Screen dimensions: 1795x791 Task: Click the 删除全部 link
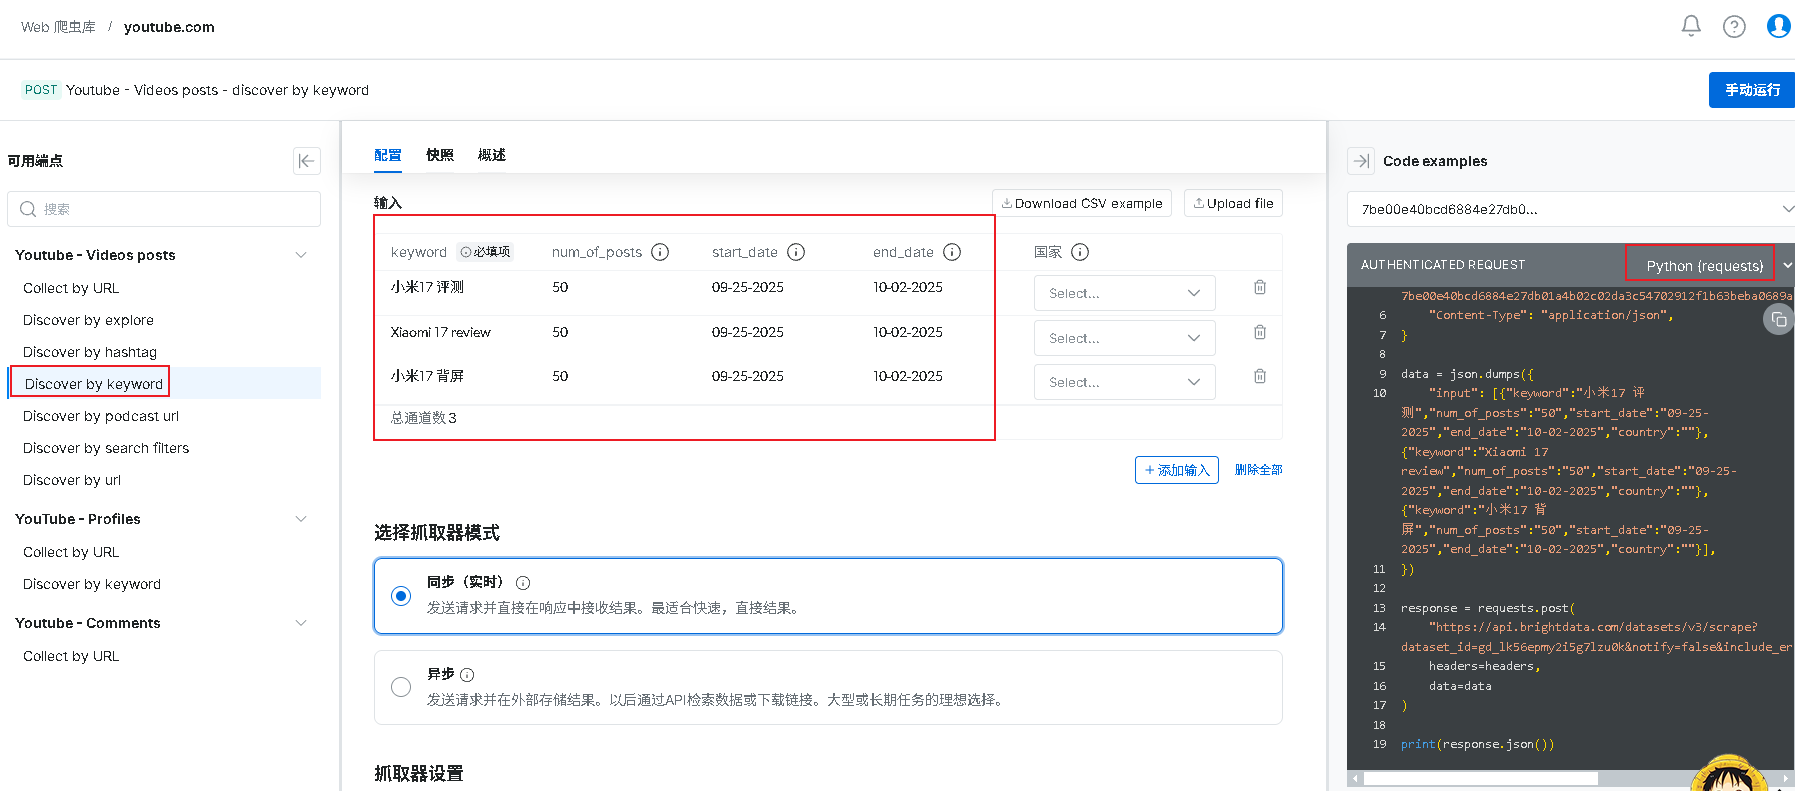click(x=1258, y=470)
